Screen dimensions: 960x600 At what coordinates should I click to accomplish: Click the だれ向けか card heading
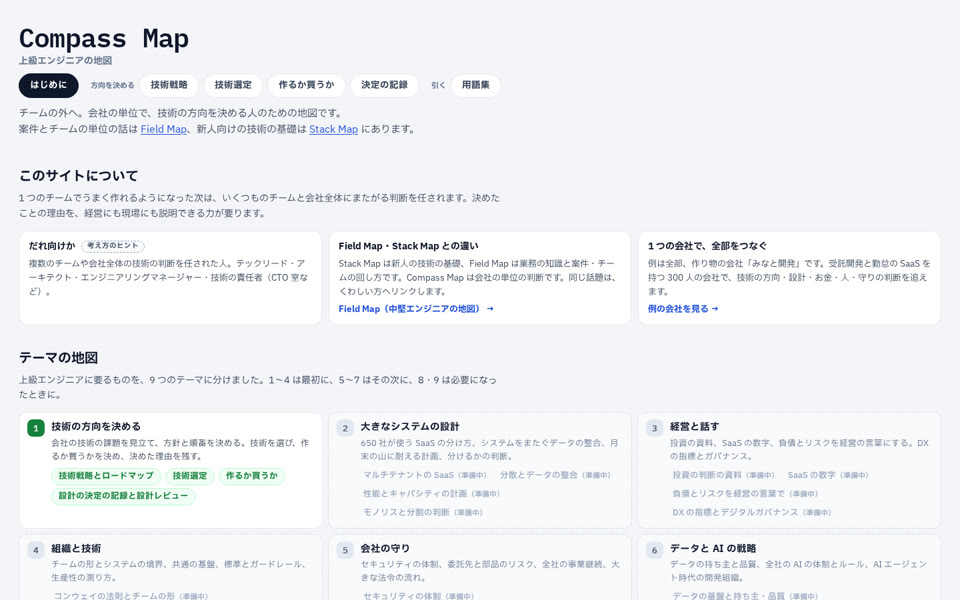tap(52, 246)
